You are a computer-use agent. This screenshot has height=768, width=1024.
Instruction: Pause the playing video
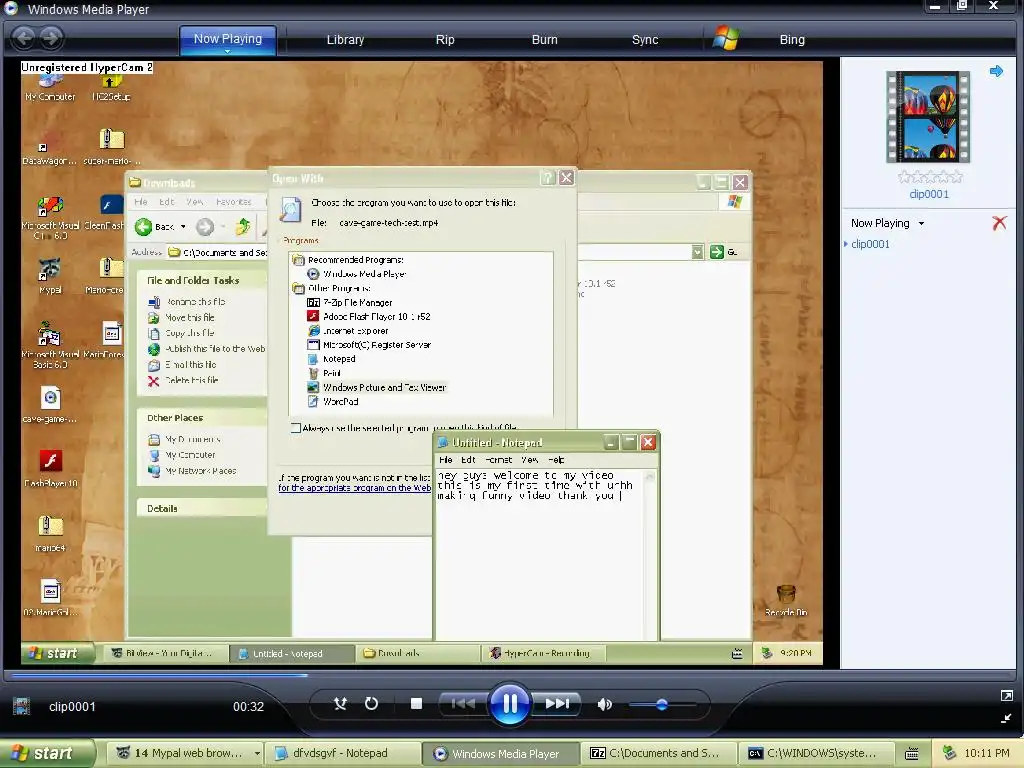click(509, 703)
